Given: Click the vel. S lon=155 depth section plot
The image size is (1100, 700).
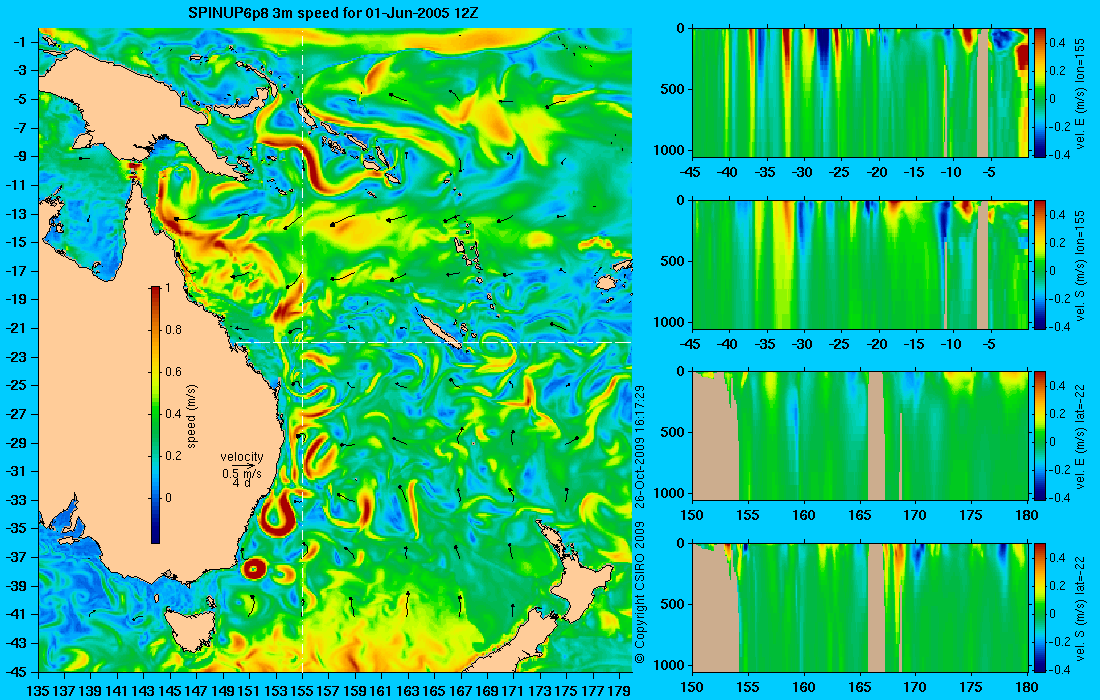Looking at the screenshot, I should tap(860, 264).
